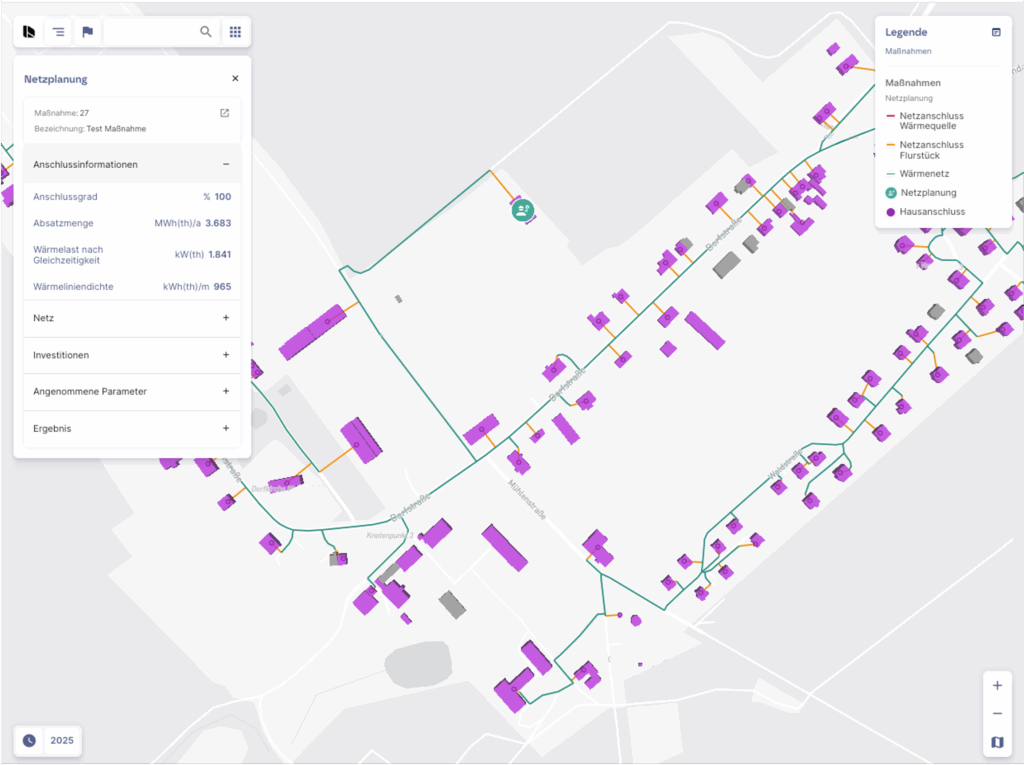The height and width of the screenshot is (765, 1024).
Task: Open Maßnahme 27 in external view
Action: pos(225,113)
